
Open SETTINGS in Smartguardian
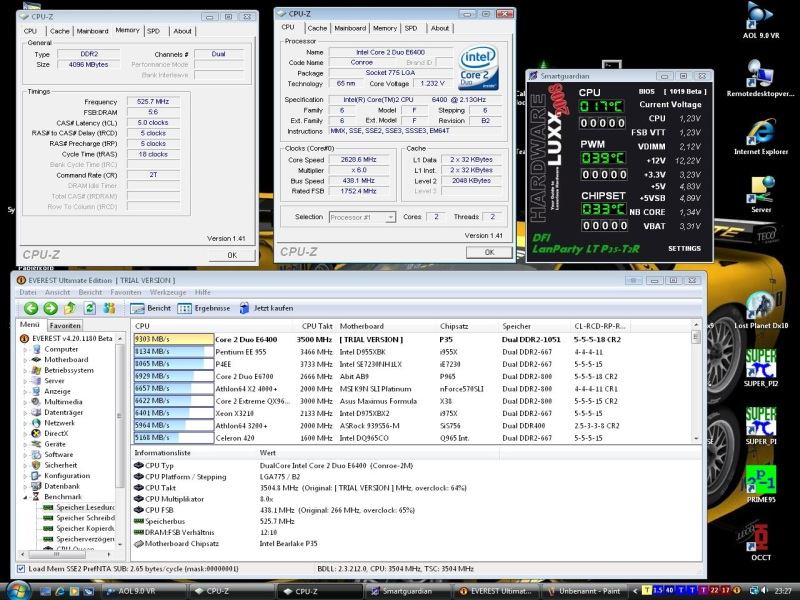coord(684,248)
